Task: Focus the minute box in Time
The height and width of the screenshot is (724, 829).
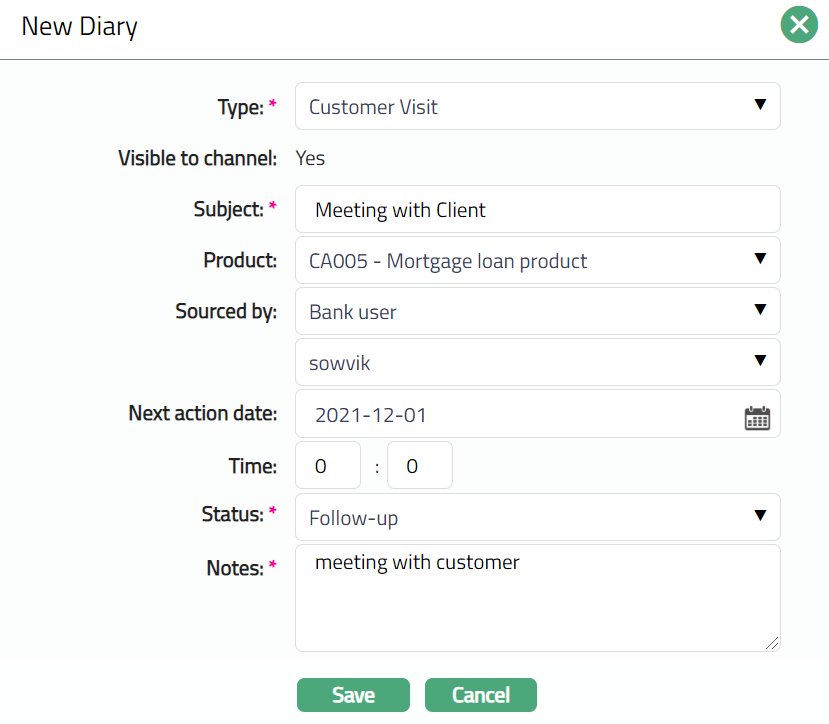Action: click(x=419, y=466)
